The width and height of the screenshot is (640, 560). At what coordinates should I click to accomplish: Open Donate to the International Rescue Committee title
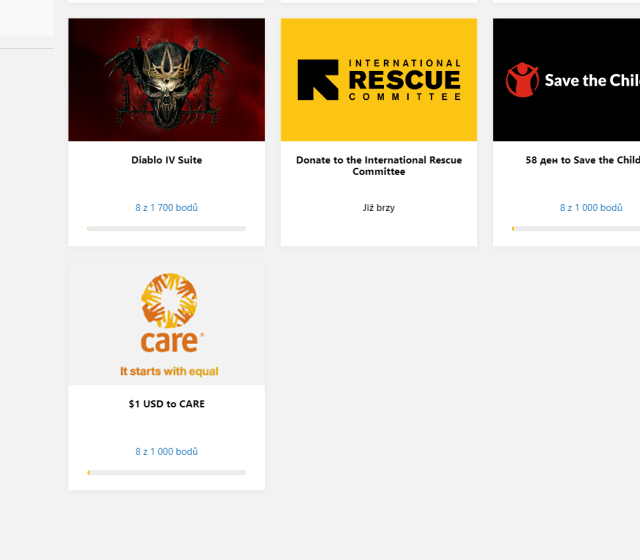coord(379,166)
